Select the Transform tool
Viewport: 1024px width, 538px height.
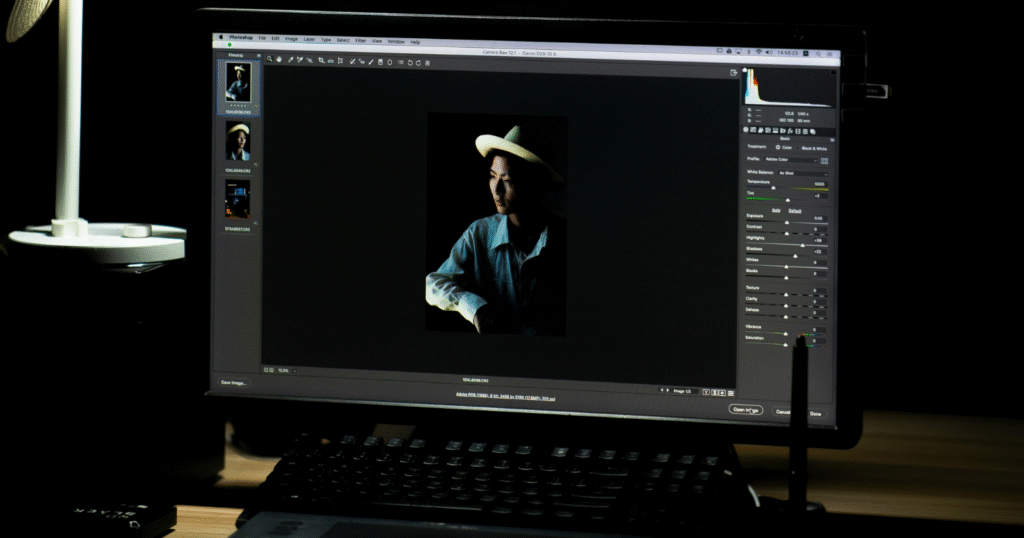coord(340,61)
